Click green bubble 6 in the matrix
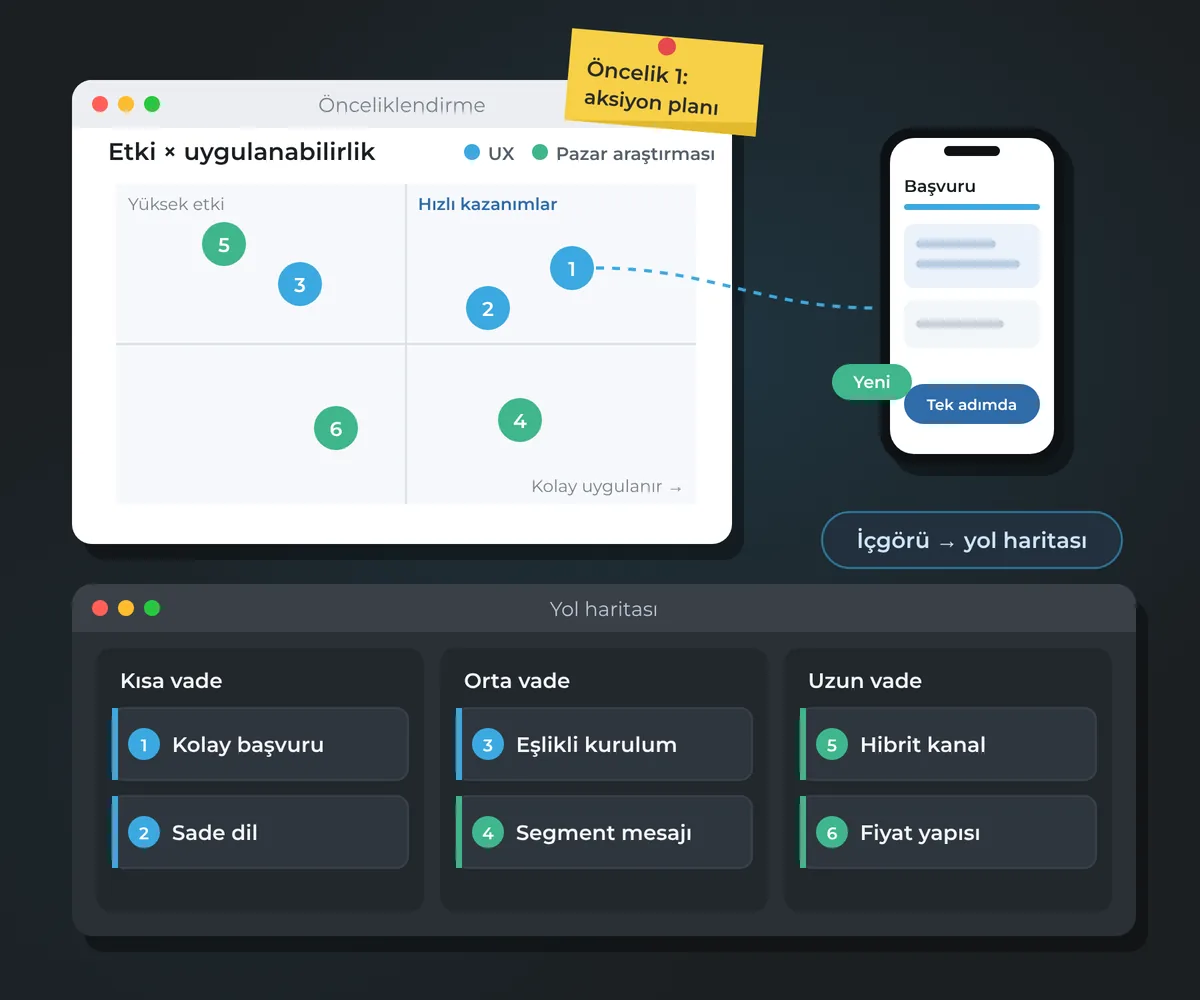The height and width of the screenshot is (1000, 1200). coord(336,429)
